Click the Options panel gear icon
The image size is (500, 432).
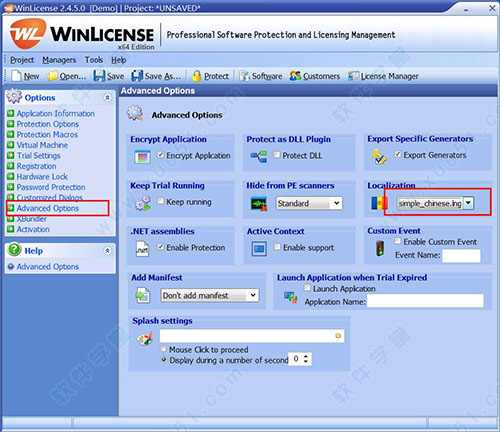coord(14,96)
